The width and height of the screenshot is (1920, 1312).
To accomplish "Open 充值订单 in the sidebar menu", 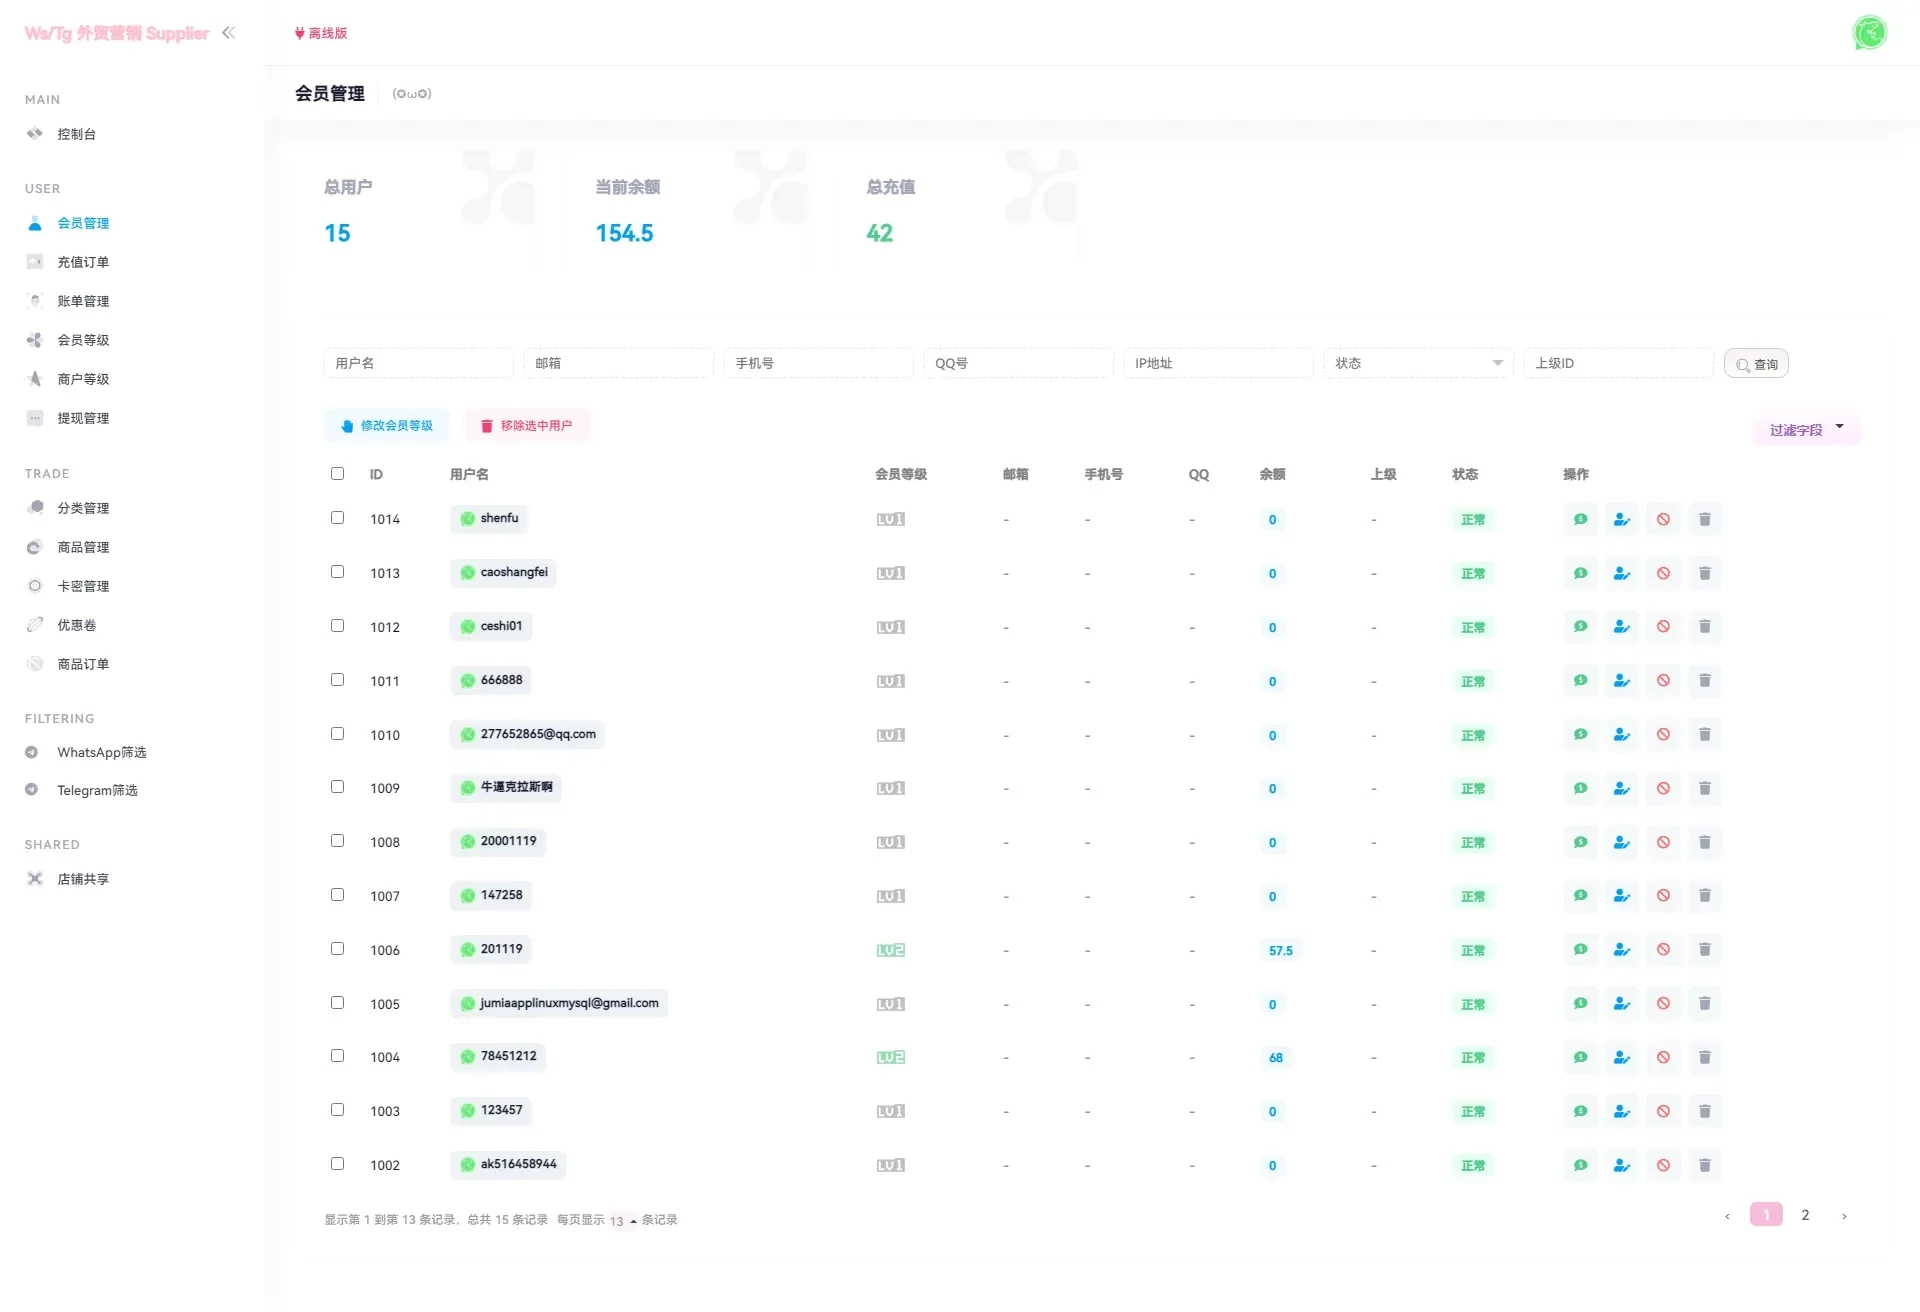I will (83, 262).
